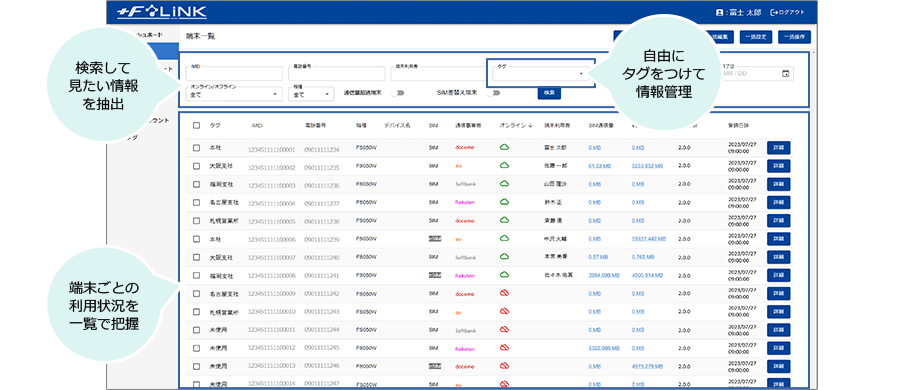Viewport: 924px width, 390px height.
Task: Click offline cloud icon for IMEI 123451111100011
Action: point(504,329)
